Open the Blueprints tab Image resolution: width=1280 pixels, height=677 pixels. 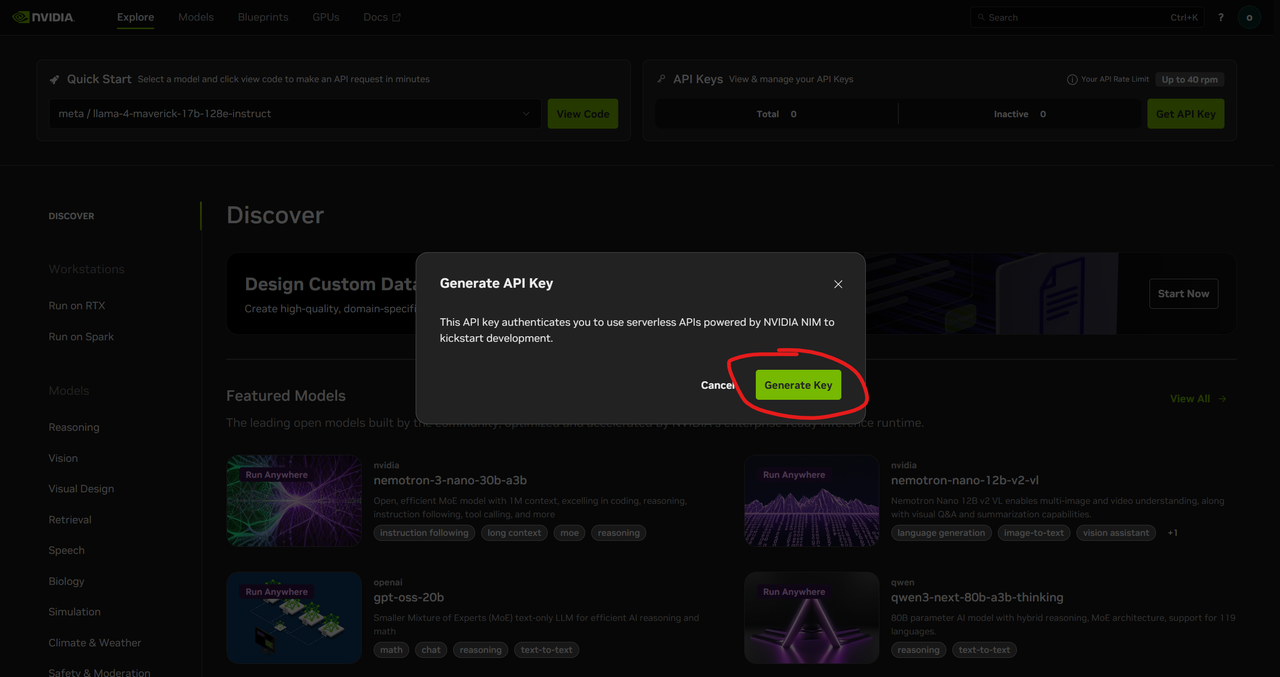tap(263, 17)
